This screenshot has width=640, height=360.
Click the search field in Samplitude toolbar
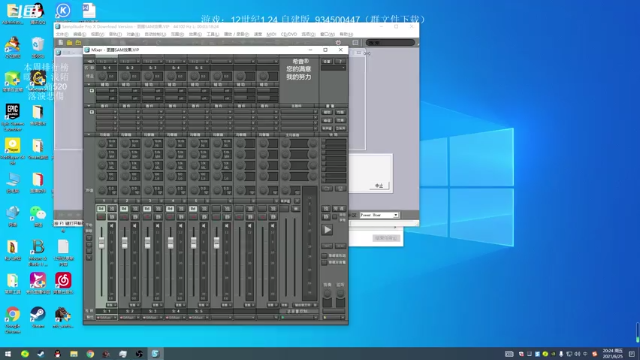[x=391, y=42]
